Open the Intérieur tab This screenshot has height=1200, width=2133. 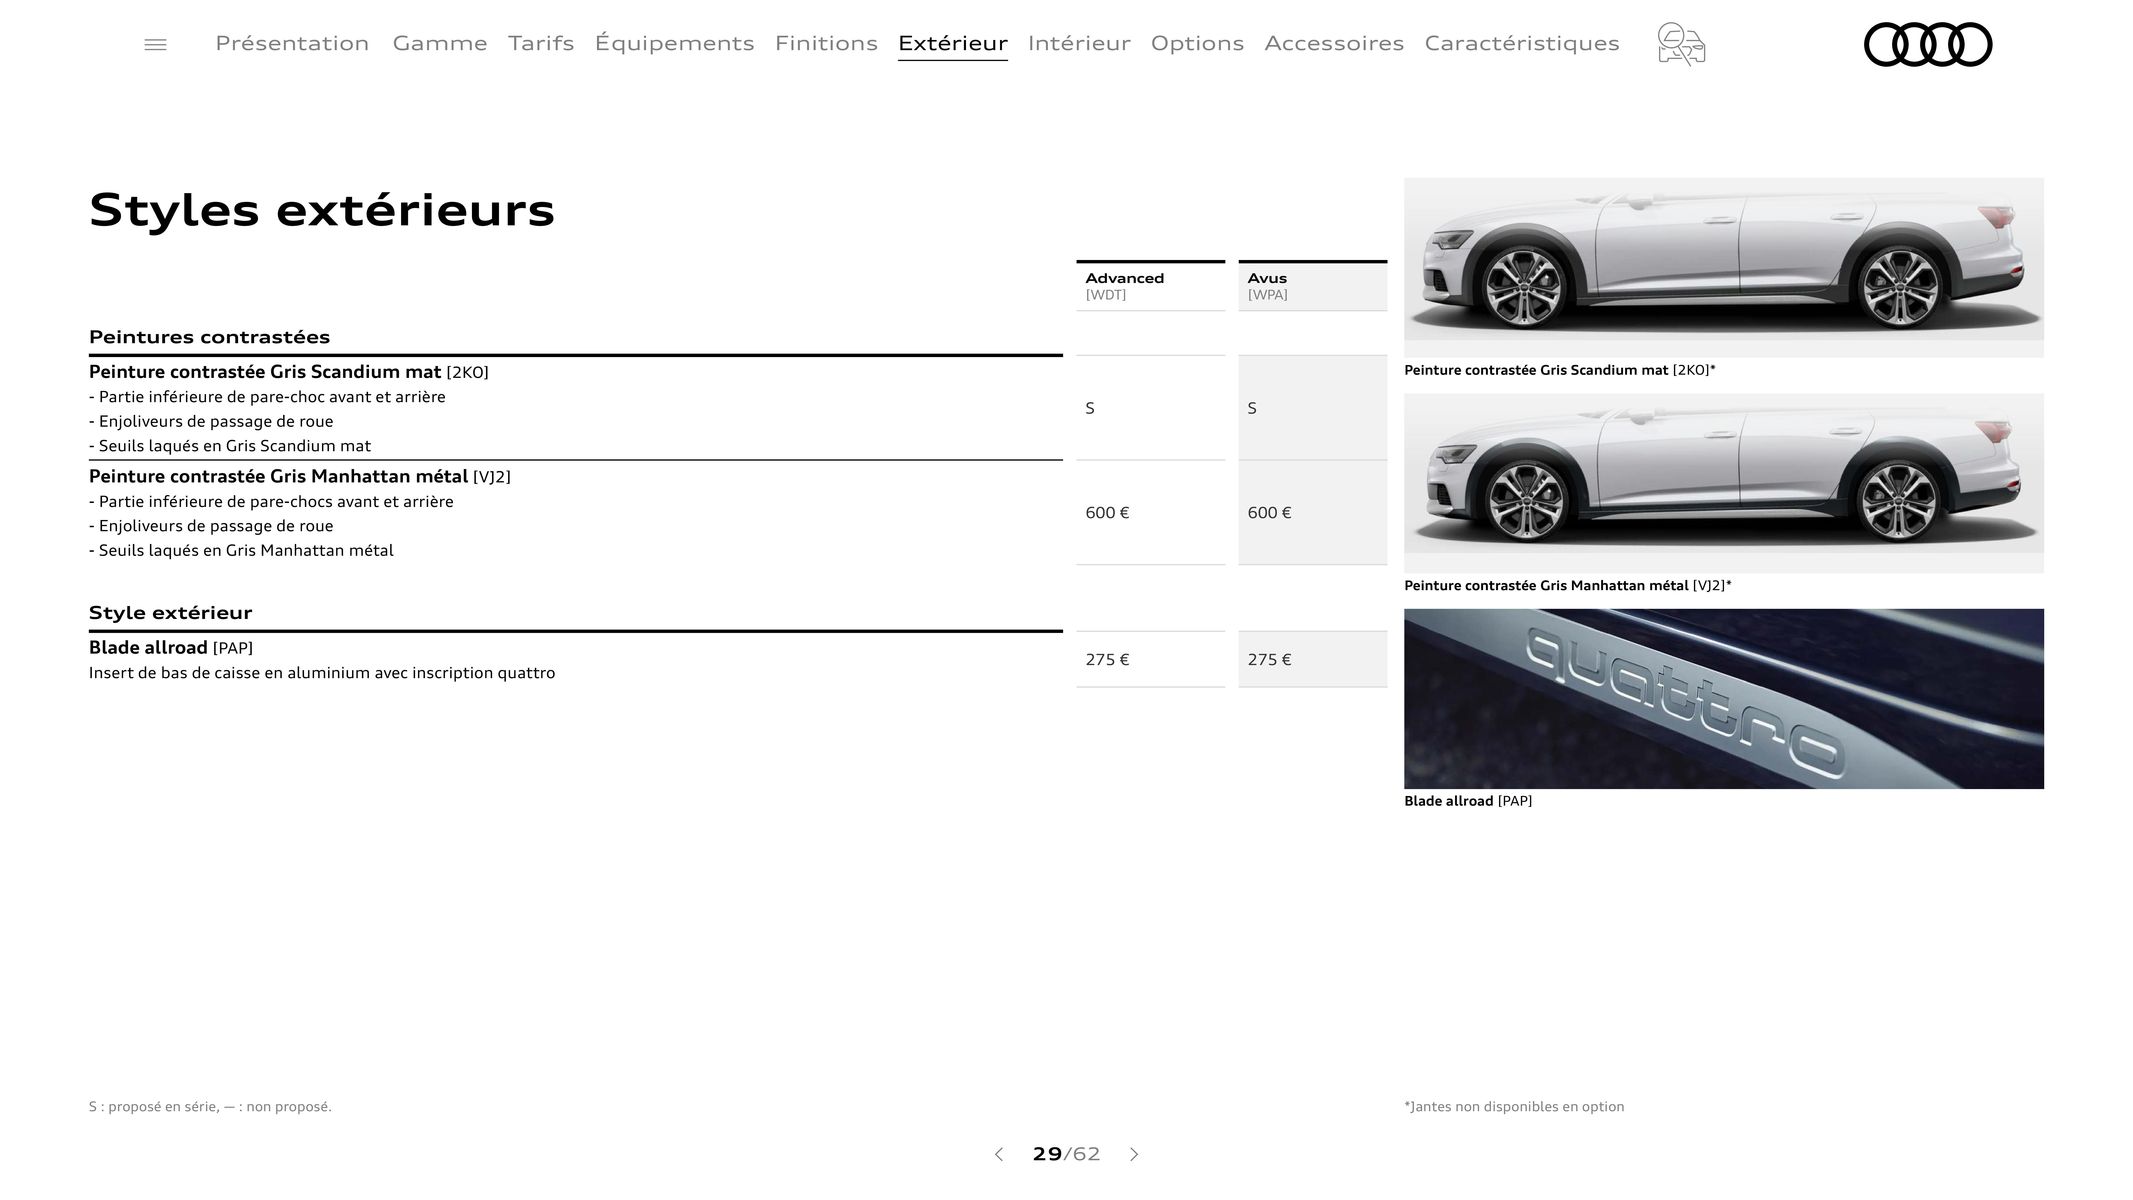click(1079, 43)
